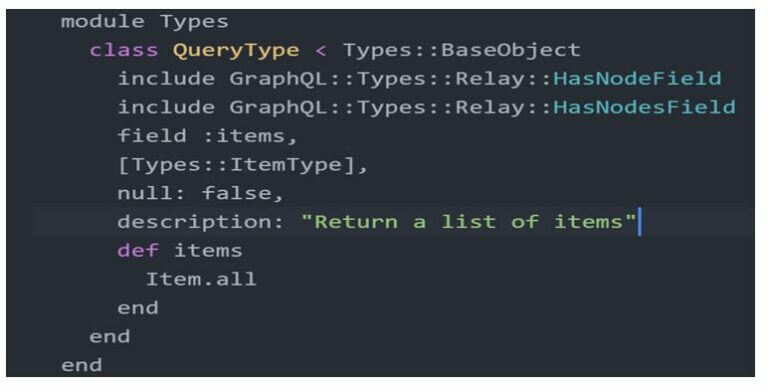
Task: Click the def keyword
Action: pos(138,251)
